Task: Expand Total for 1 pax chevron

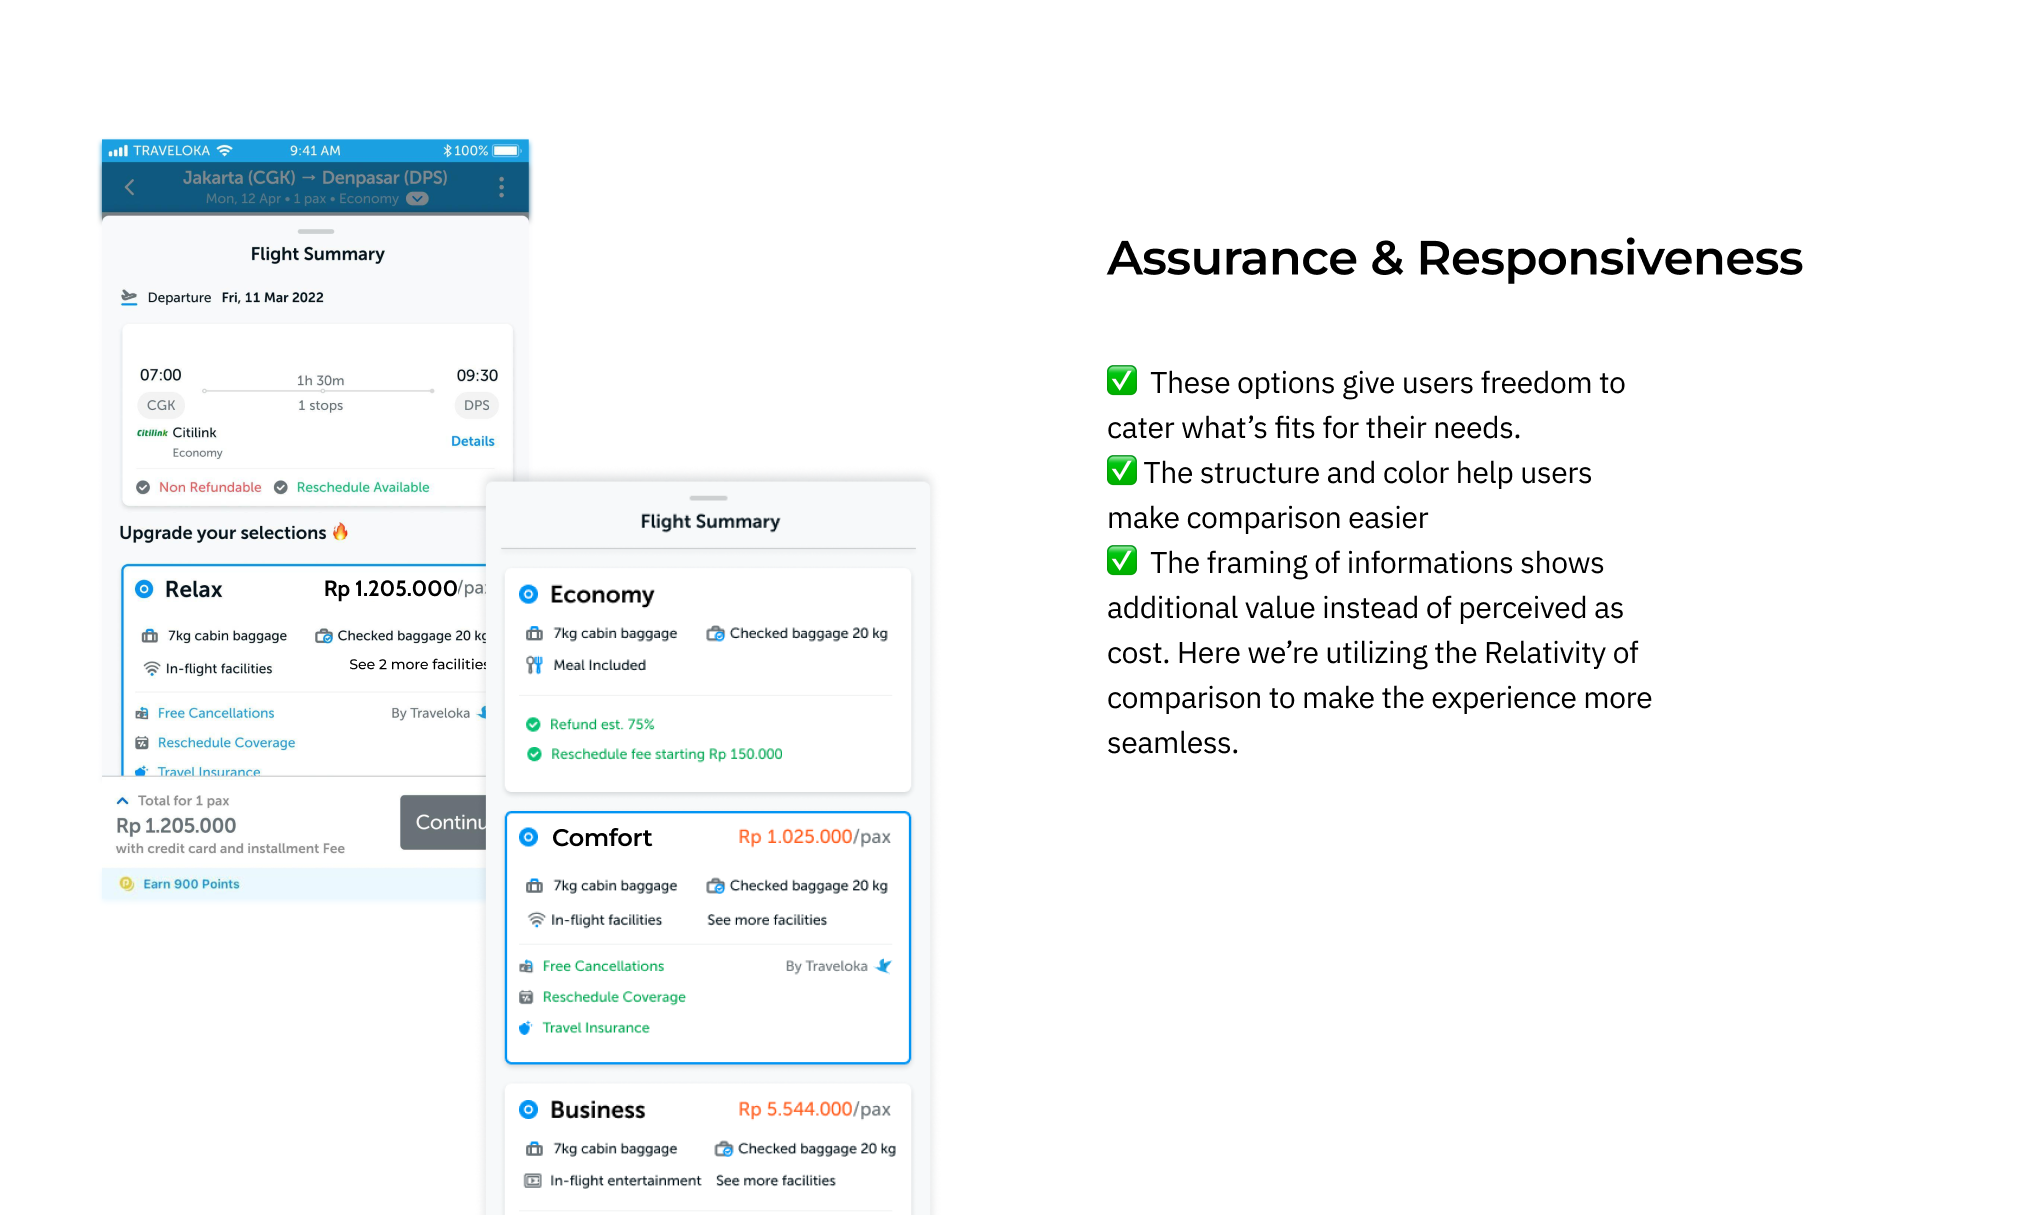Action: 123,801
